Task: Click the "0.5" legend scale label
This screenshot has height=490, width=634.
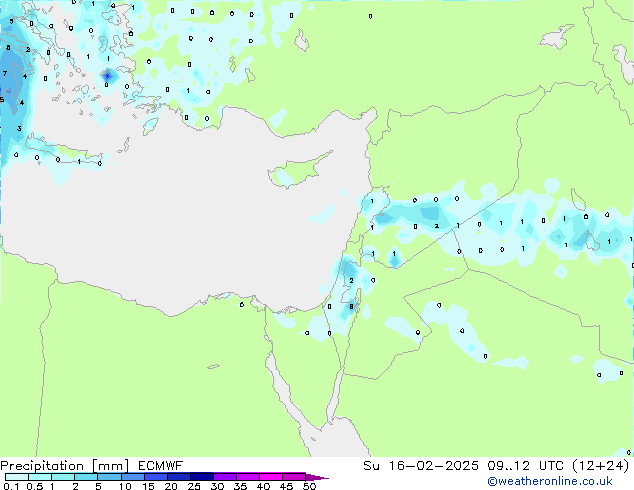Action: 35,486
